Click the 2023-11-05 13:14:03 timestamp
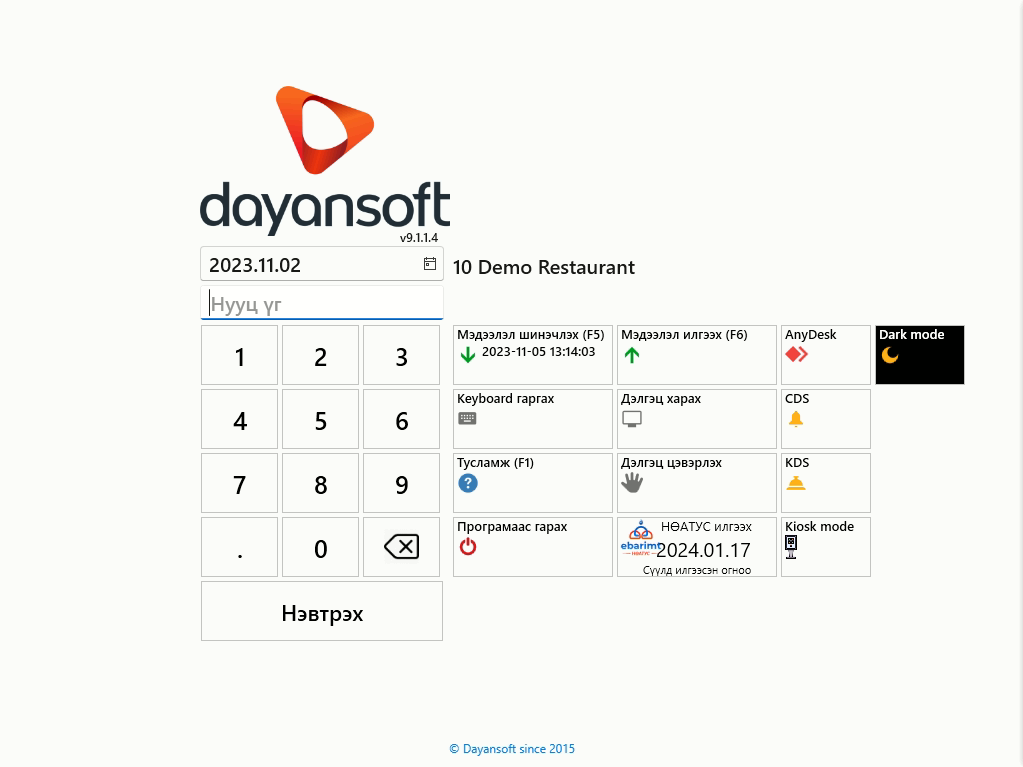The image size is (1023, 767). click(538, 352)
